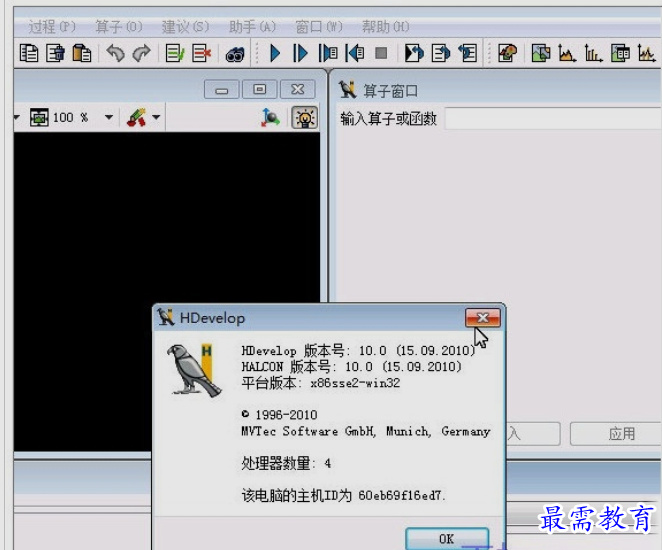Close the graphics window

(x=298, y=89)
